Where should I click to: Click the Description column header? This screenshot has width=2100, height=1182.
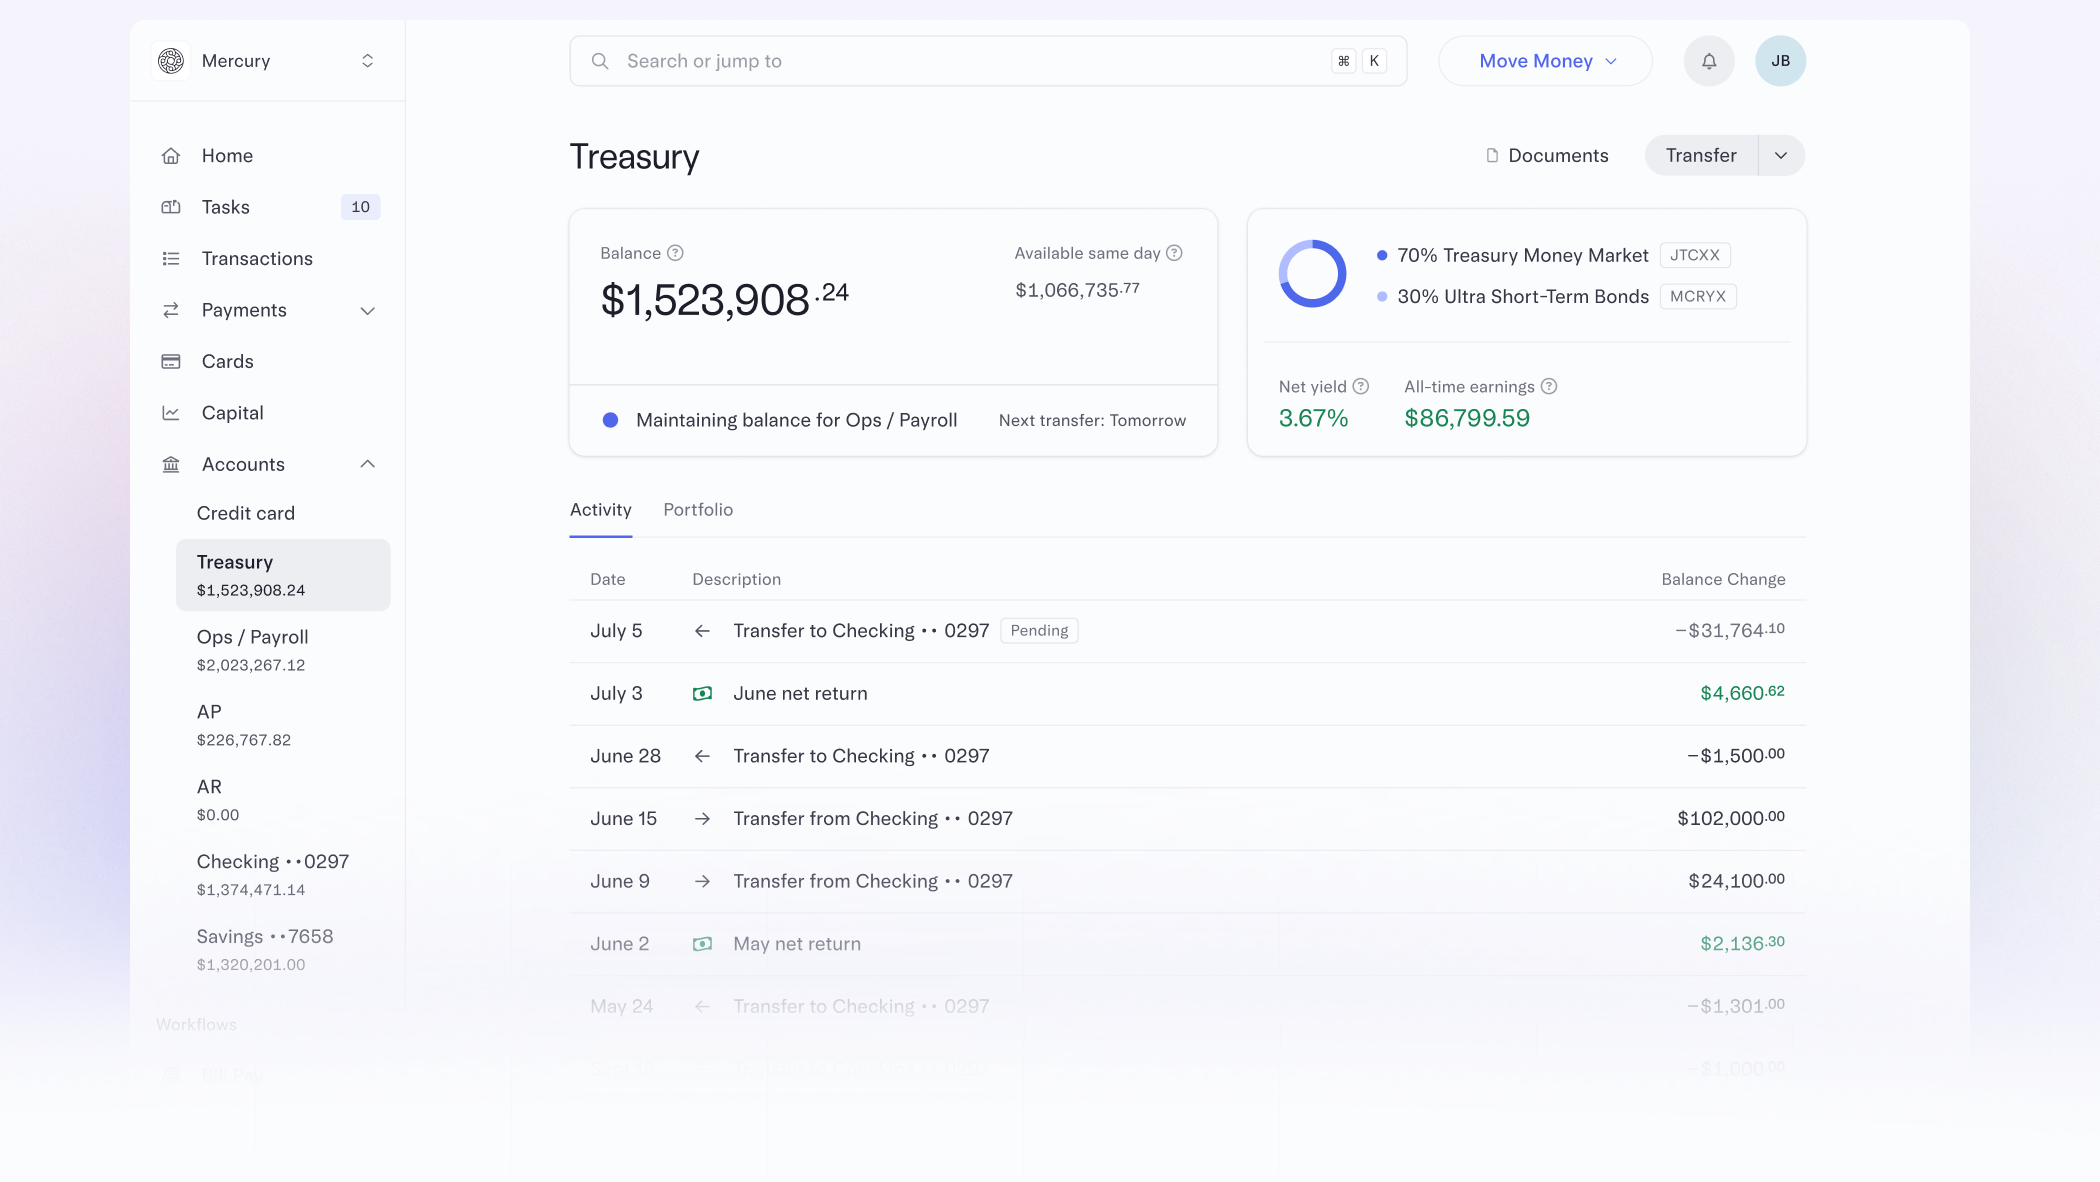pos(736,579)
